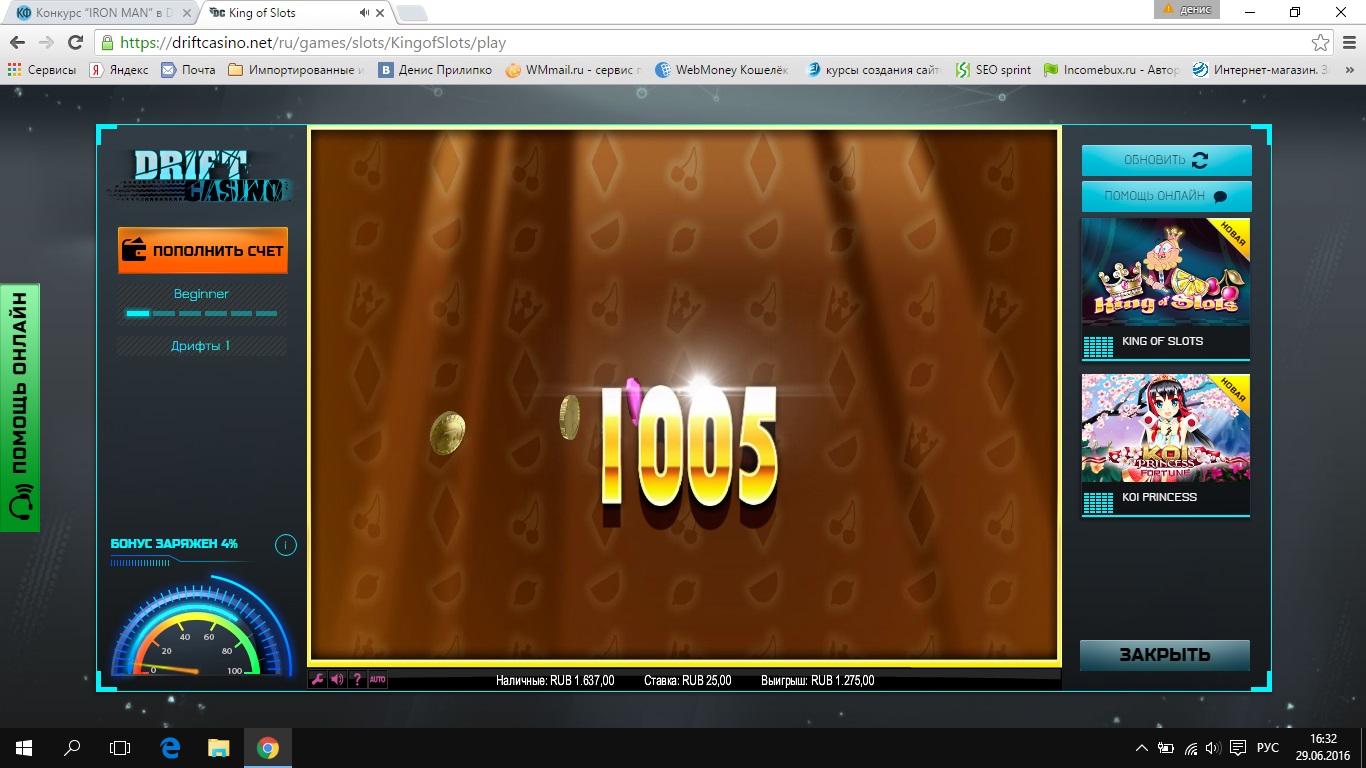Open the Incomebux.ru bookmark
The image size is (1366, 768).
point(1112,70)
